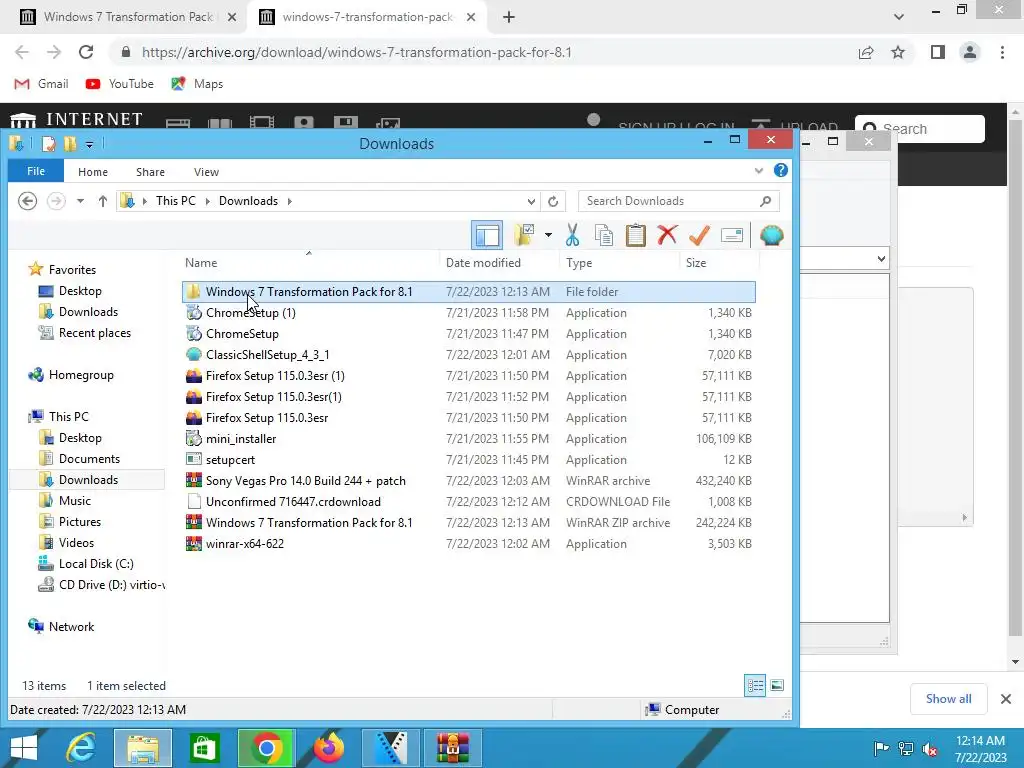Select winrar-x64-622 installer
1024x768 pixels.
468,543
